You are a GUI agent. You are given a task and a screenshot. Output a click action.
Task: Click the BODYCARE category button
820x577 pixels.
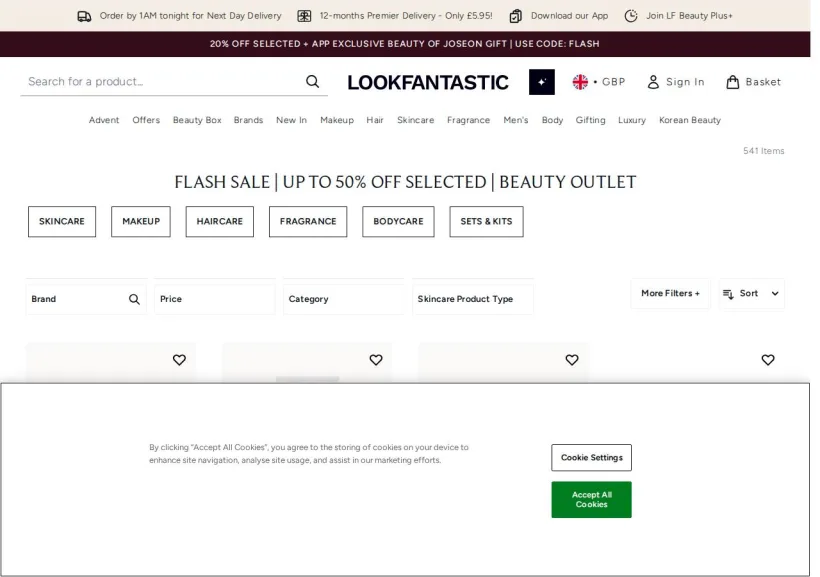coord(398,222)
